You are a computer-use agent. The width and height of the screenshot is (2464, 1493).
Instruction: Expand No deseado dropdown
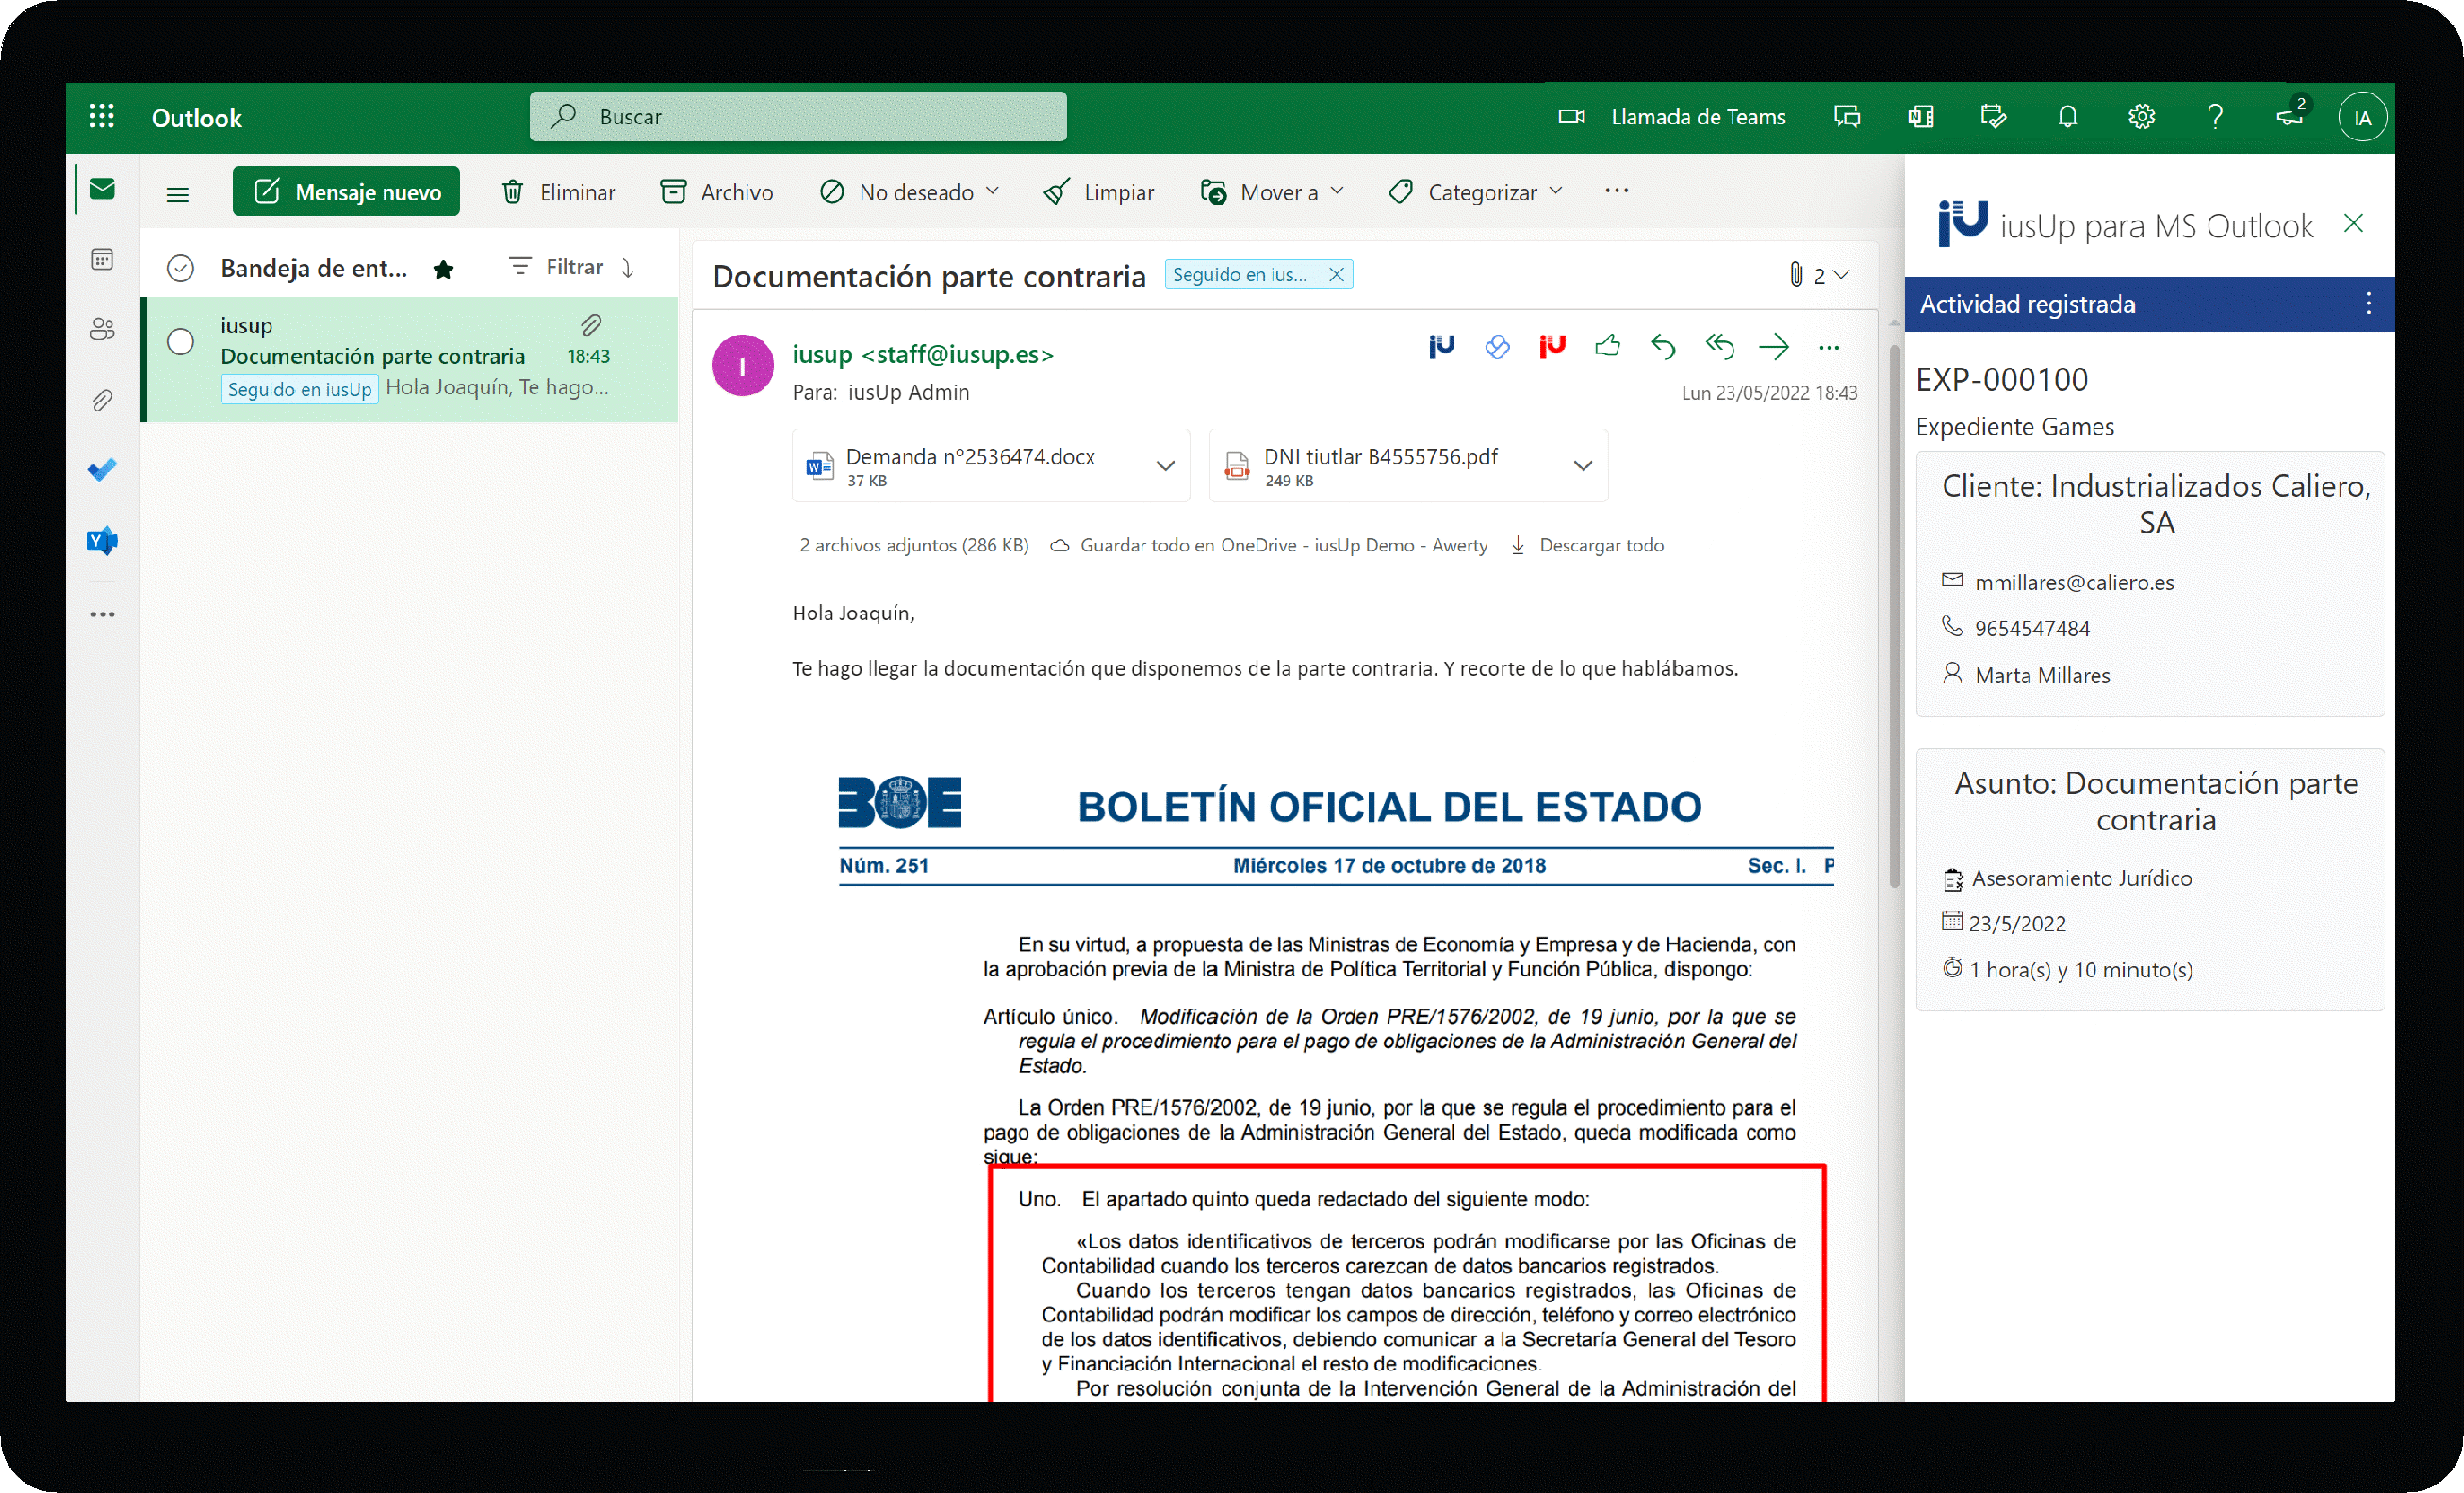point(992,191)
